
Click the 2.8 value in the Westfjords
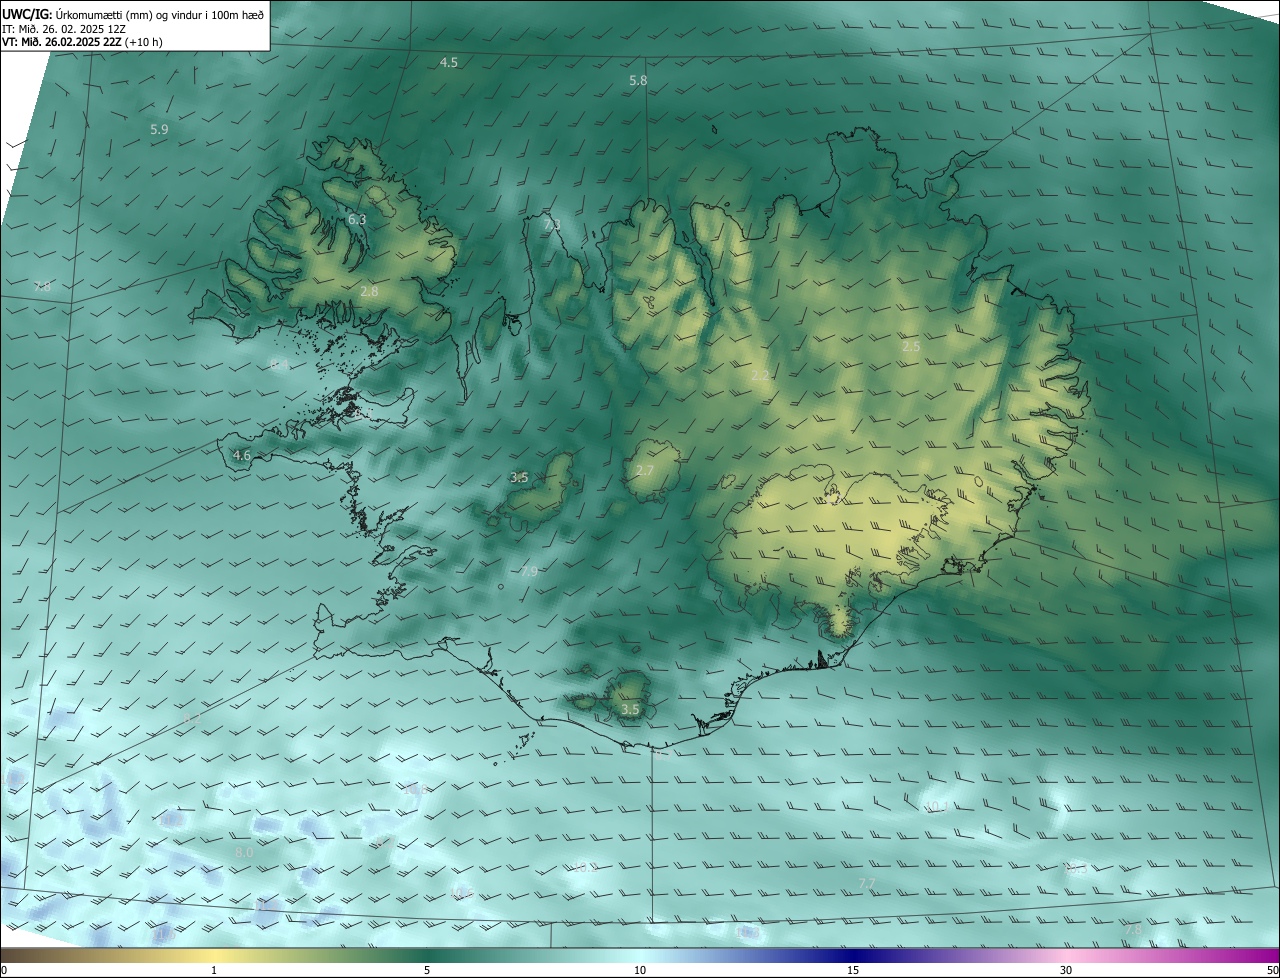[369, 291]
